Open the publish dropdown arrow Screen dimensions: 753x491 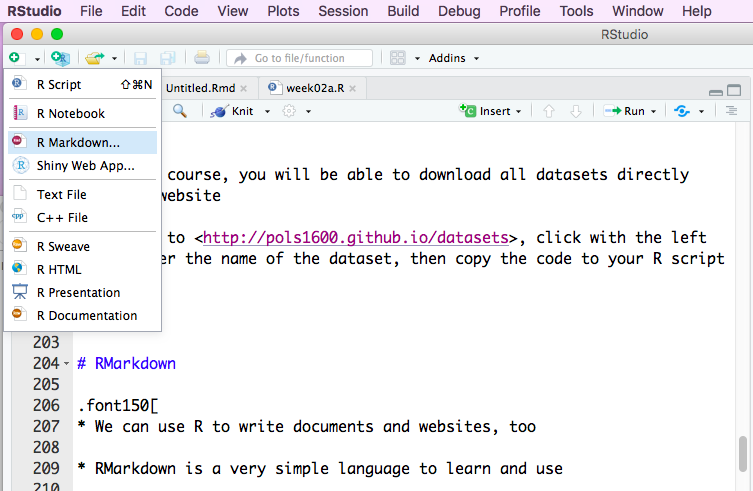(x=702, y=112)
